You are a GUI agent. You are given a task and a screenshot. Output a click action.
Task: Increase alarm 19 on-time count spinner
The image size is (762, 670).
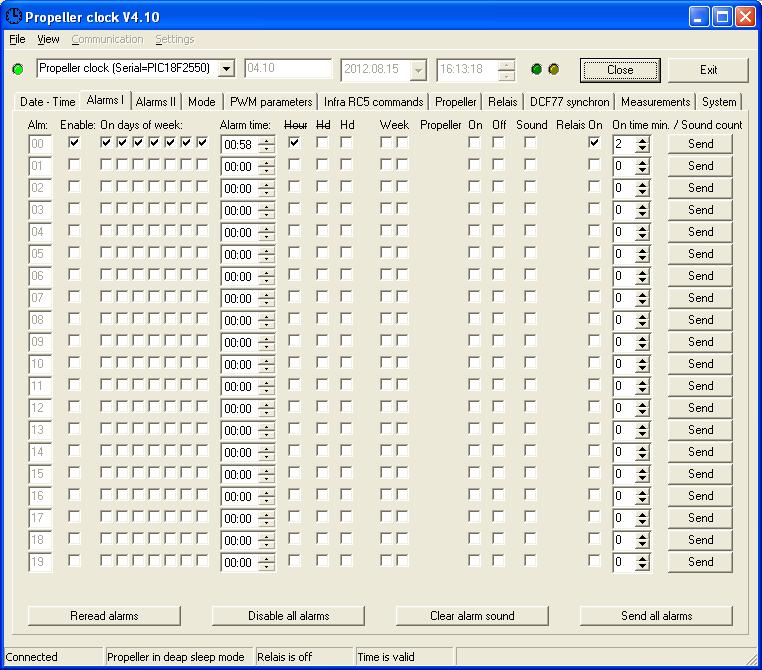[642, 558]
